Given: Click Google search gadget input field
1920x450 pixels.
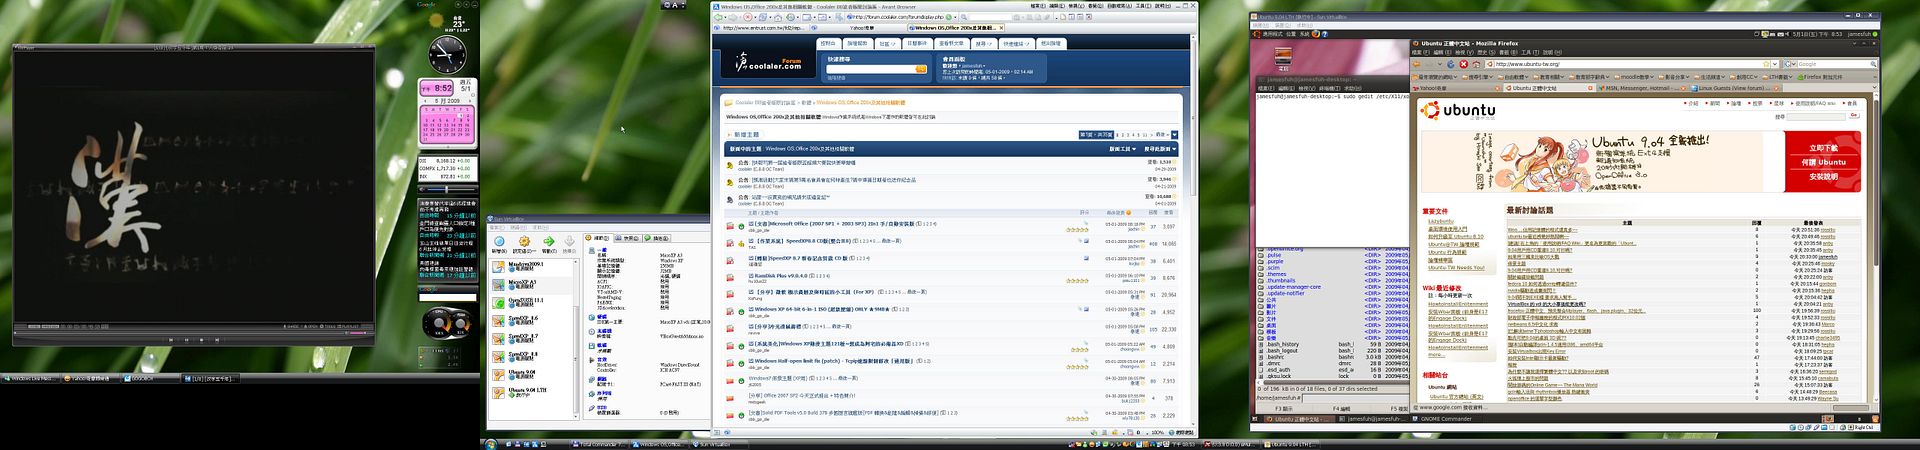Looking at the screenshot, I should [447, 297].
